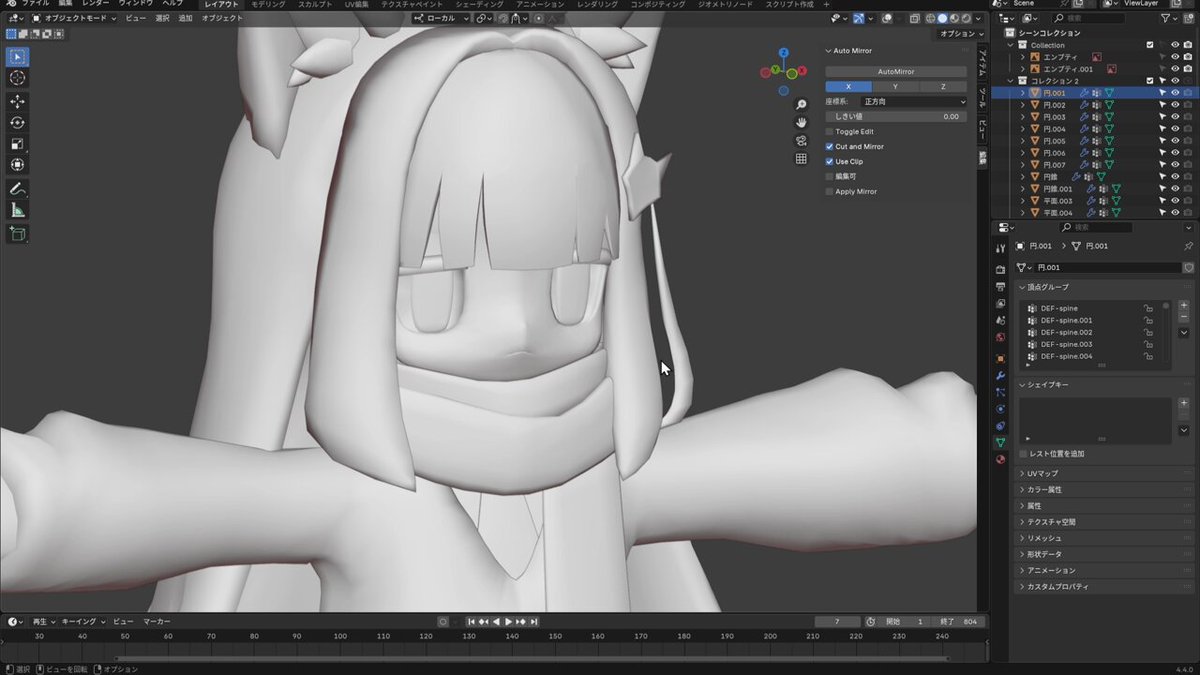Choose the Move tool

coord(17,102)
